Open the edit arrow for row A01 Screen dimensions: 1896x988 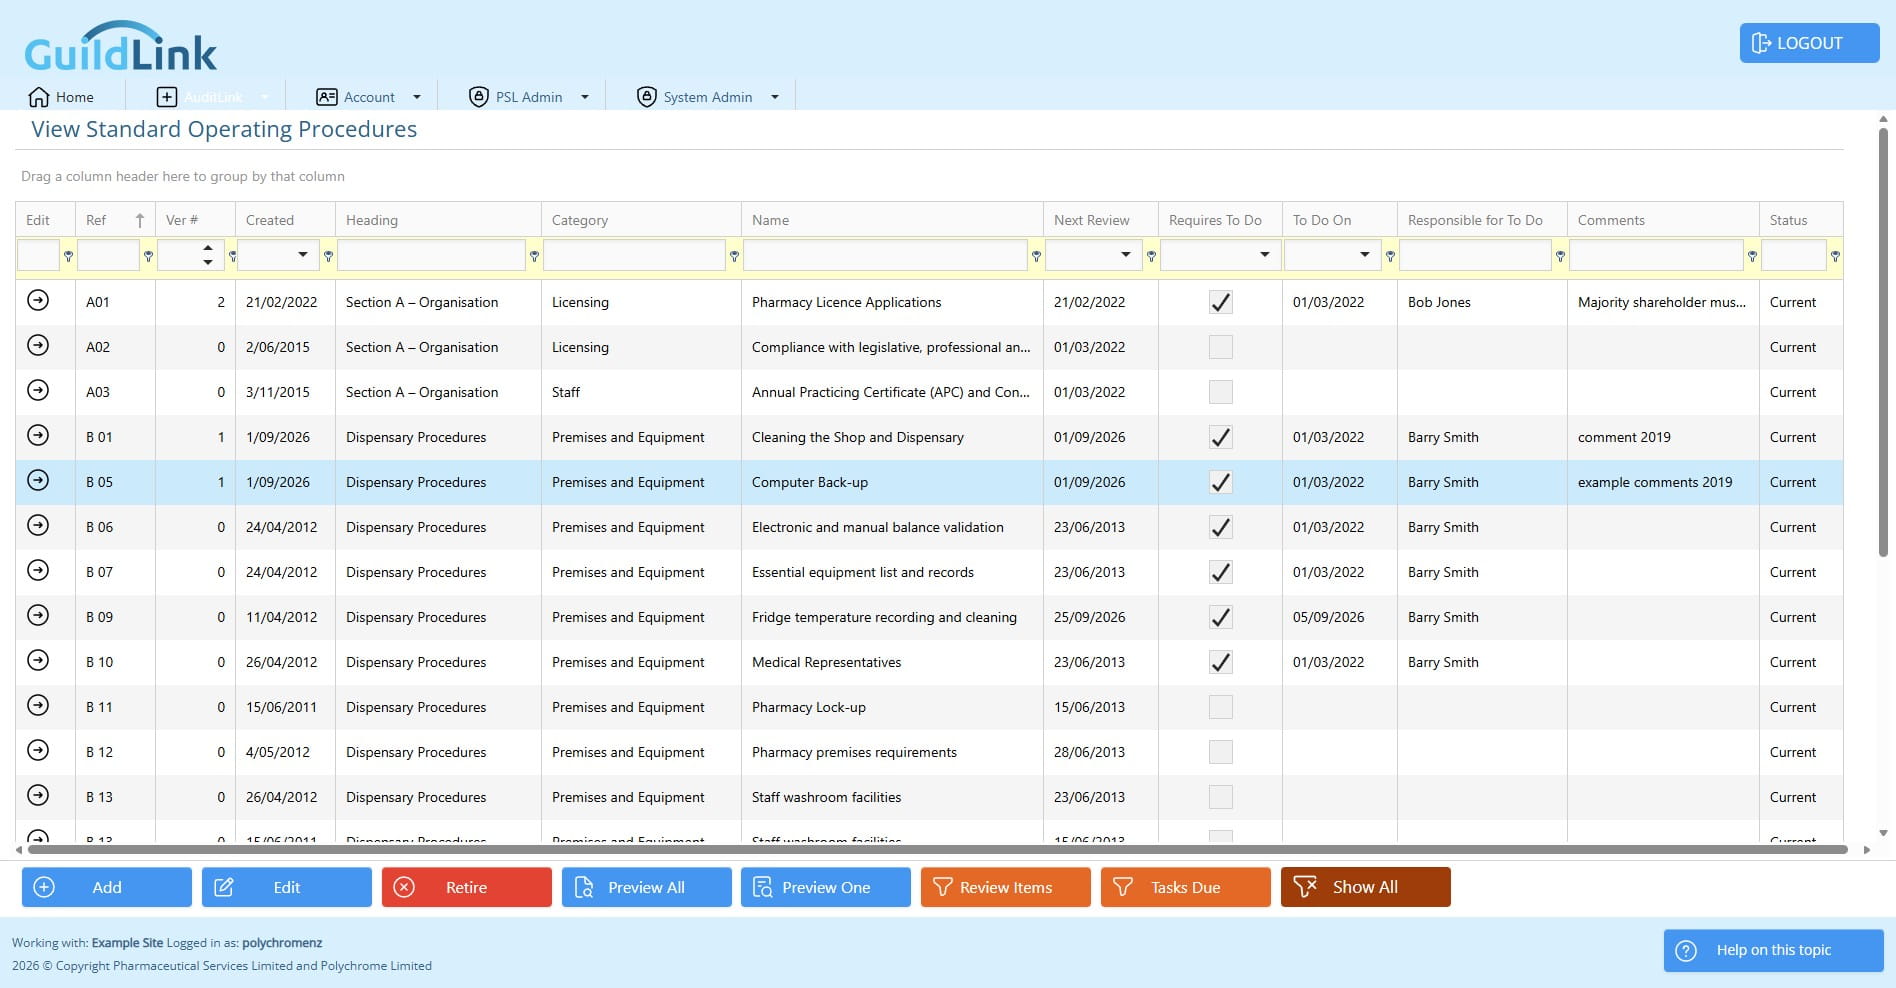(38, 300)
